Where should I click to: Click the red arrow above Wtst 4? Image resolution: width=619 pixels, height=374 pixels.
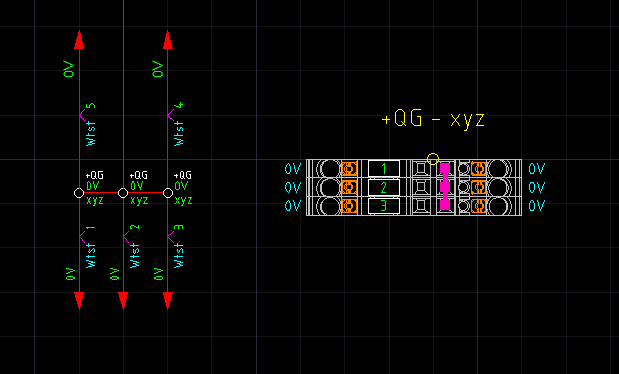168,39
